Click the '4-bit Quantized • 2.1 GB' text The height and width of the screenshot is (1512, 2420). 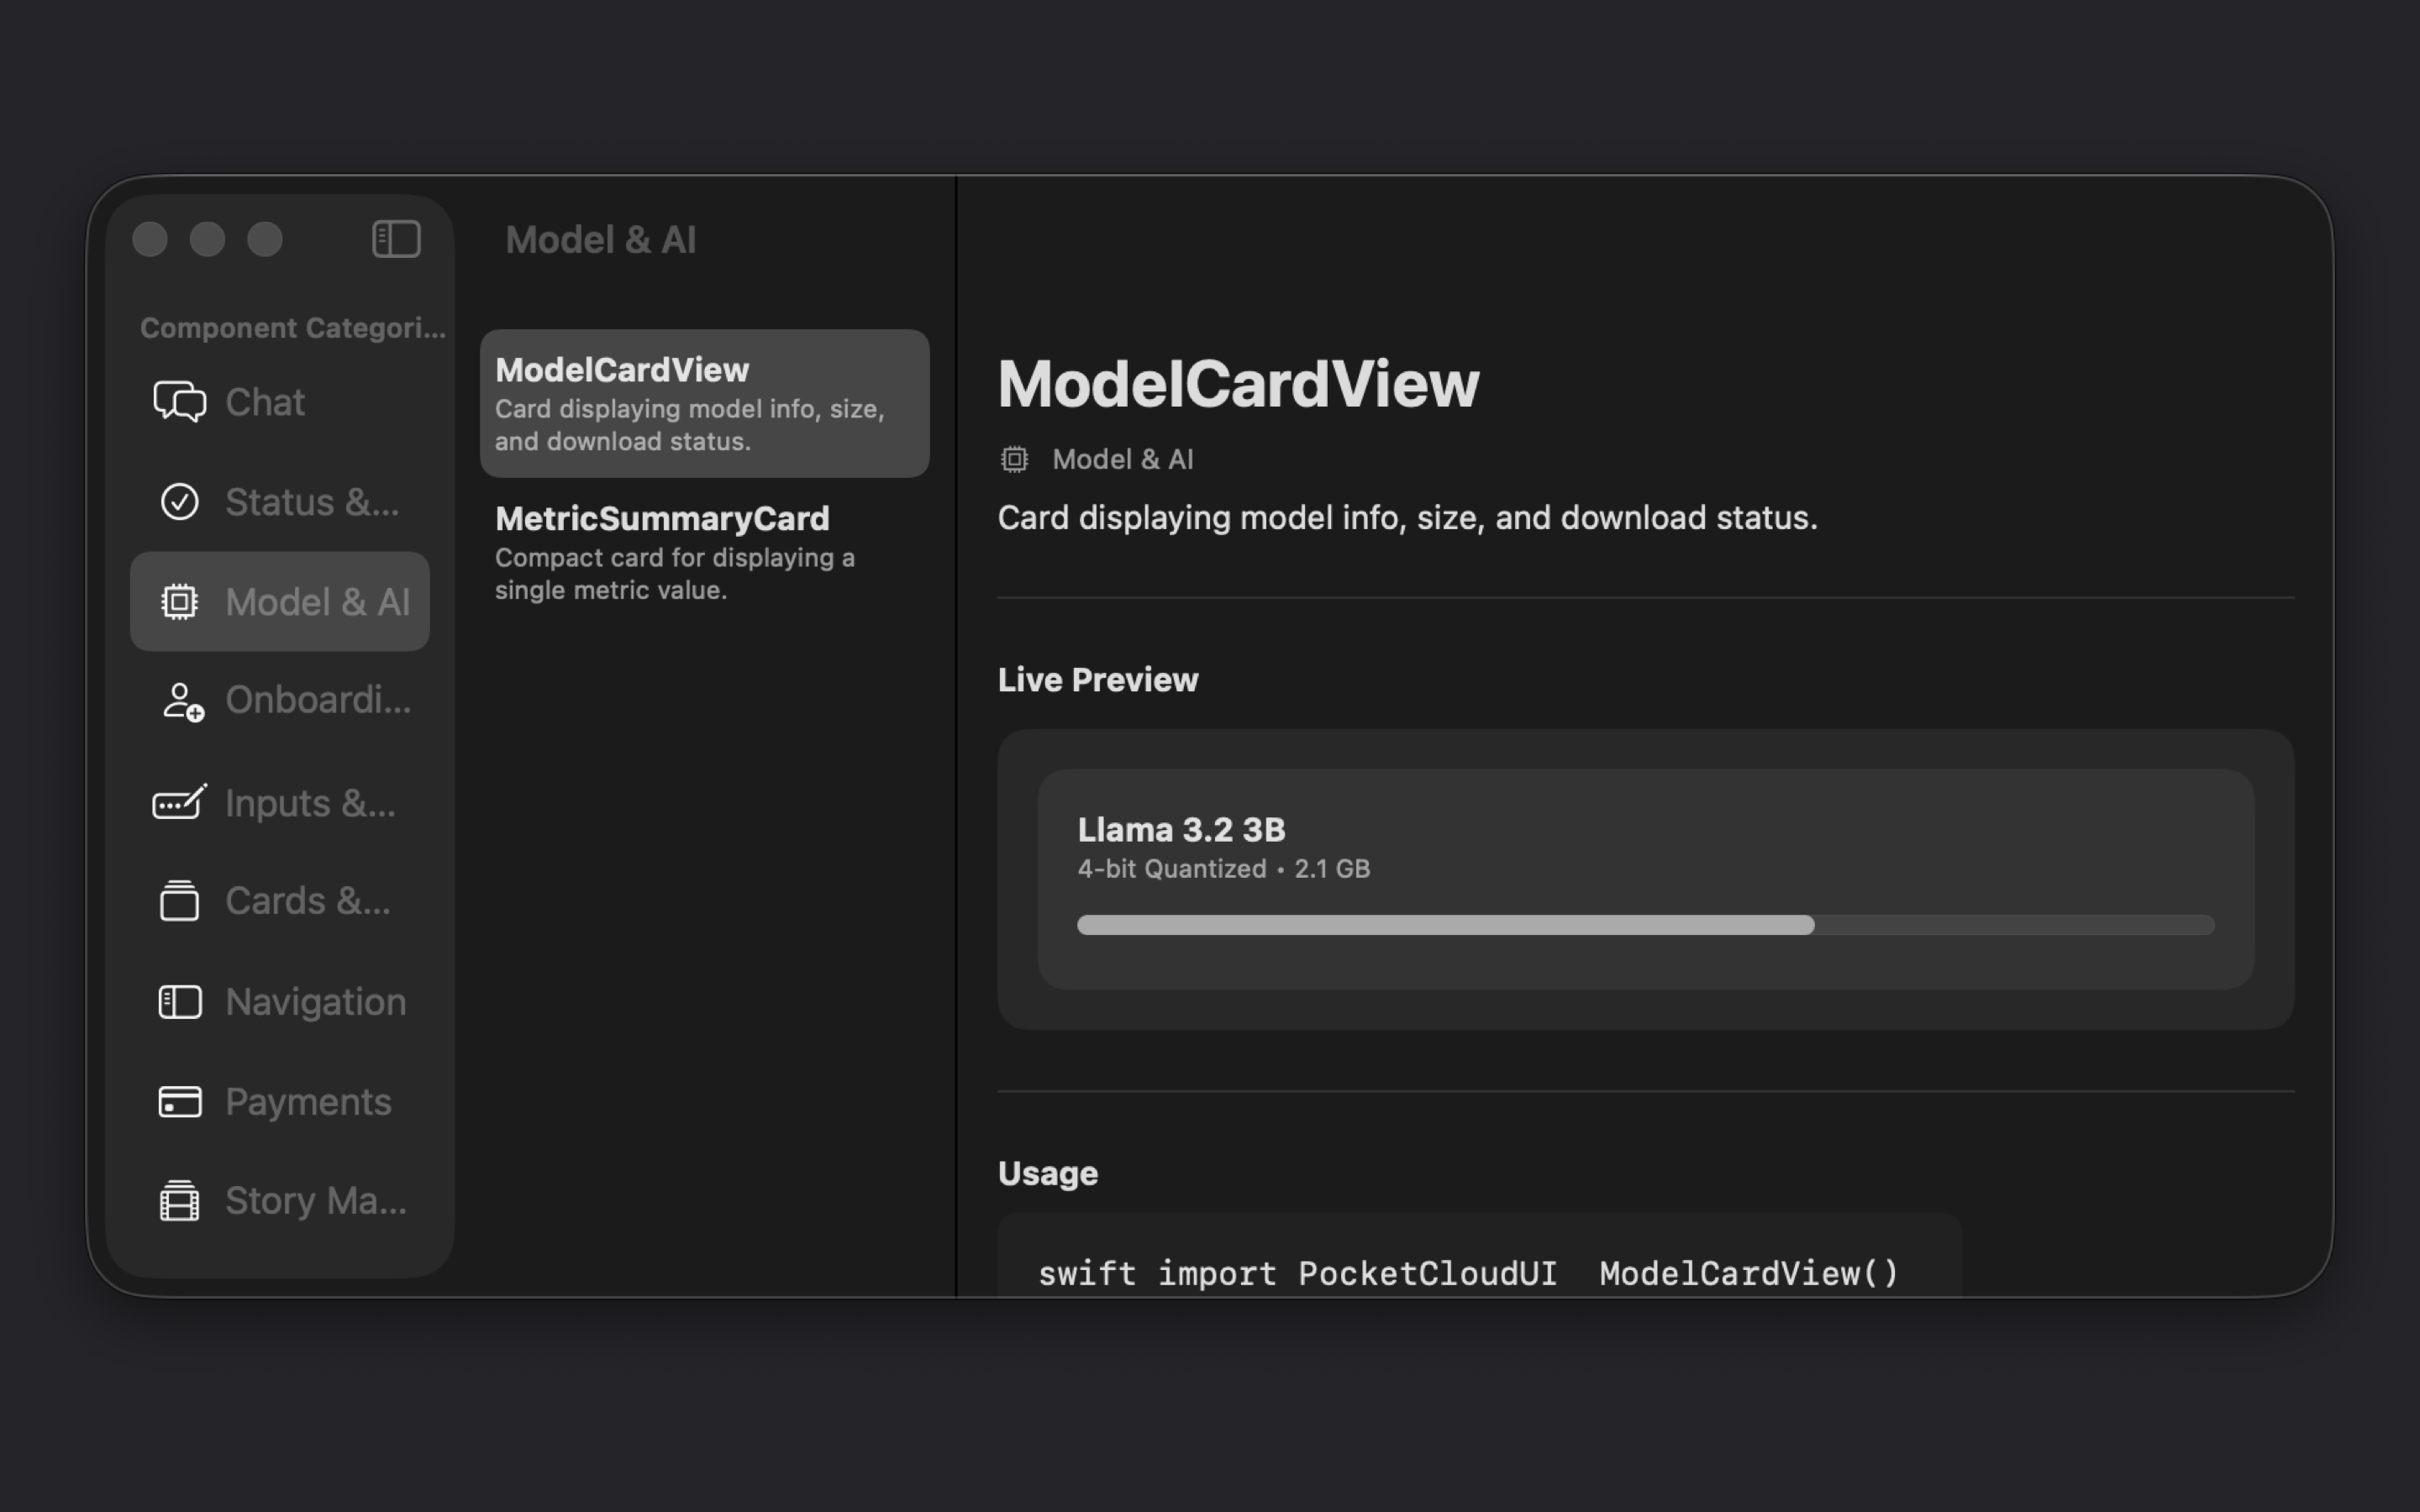tap(1223, 868)
